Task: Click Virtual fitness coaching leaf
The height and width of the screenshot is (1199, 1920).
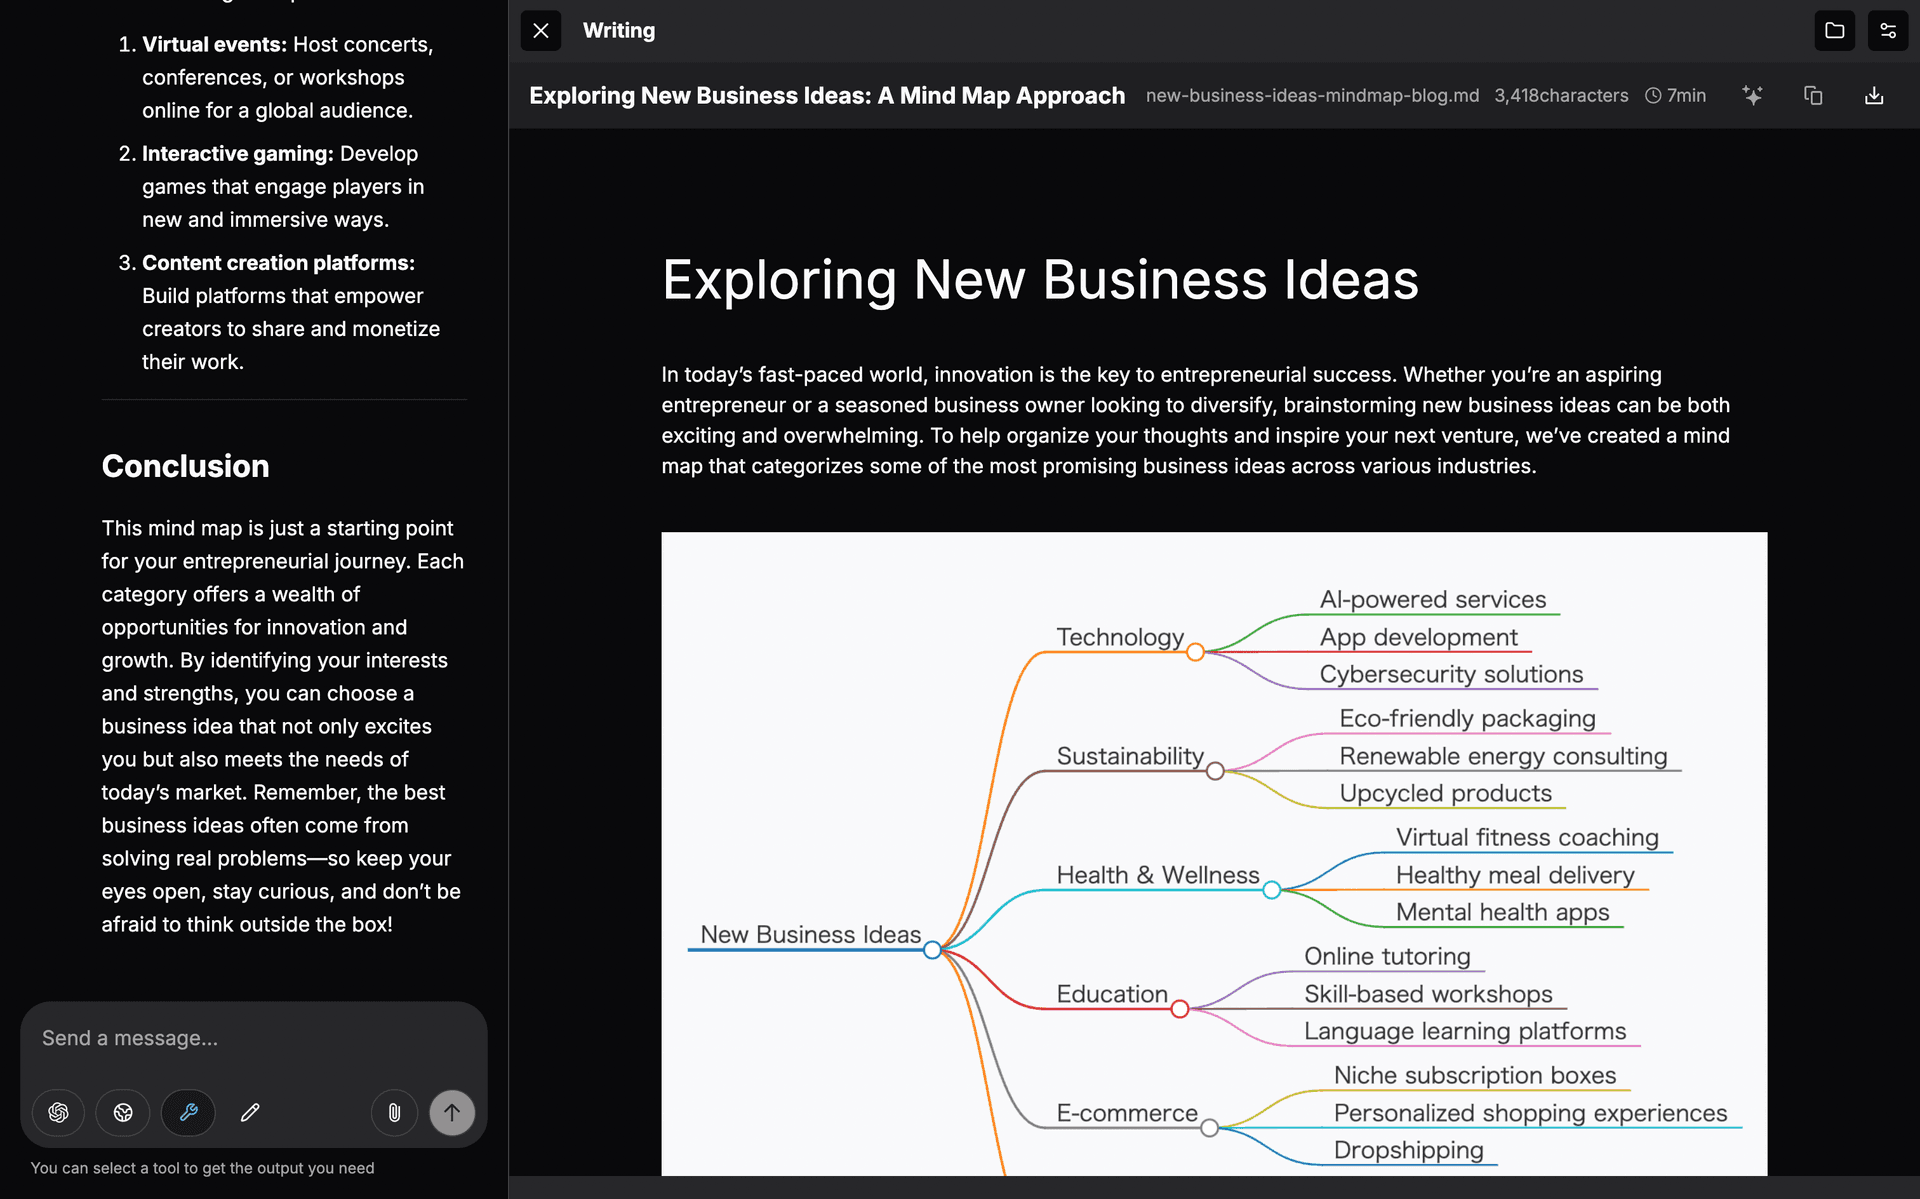Action: (1527, 837)
